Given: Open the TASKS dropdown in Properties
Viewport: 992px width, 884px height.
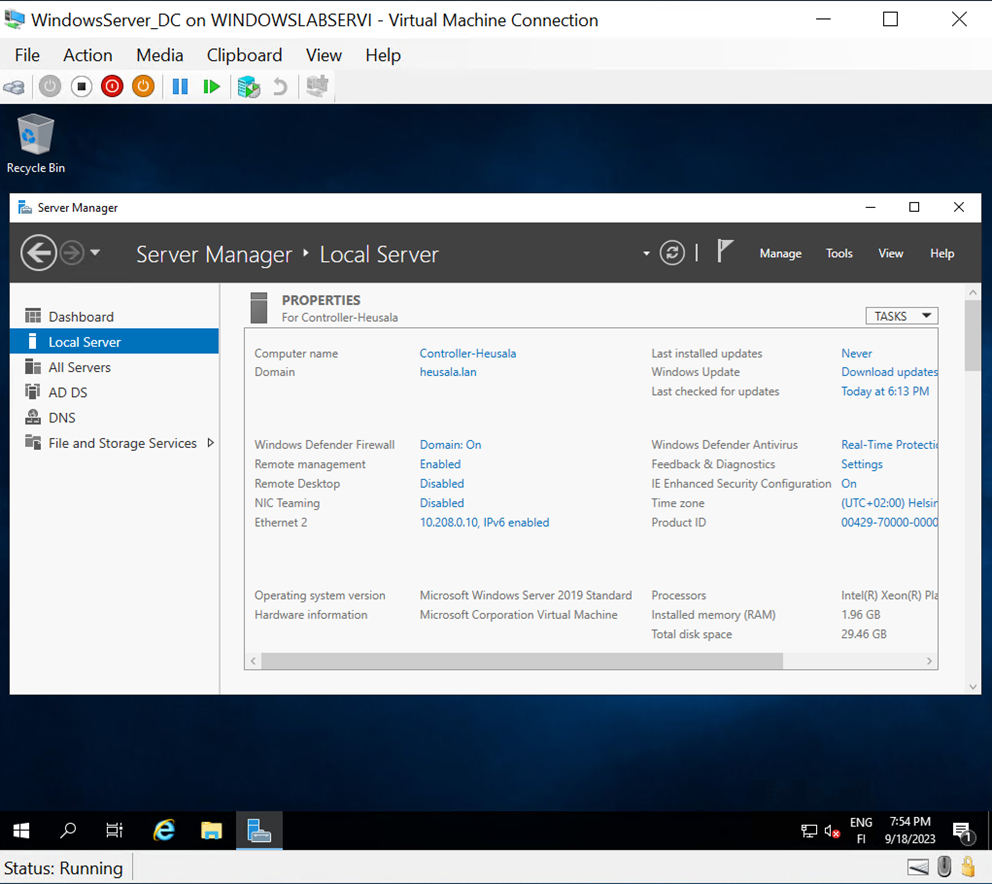Looking at the screenshot, I should (899, 315).
